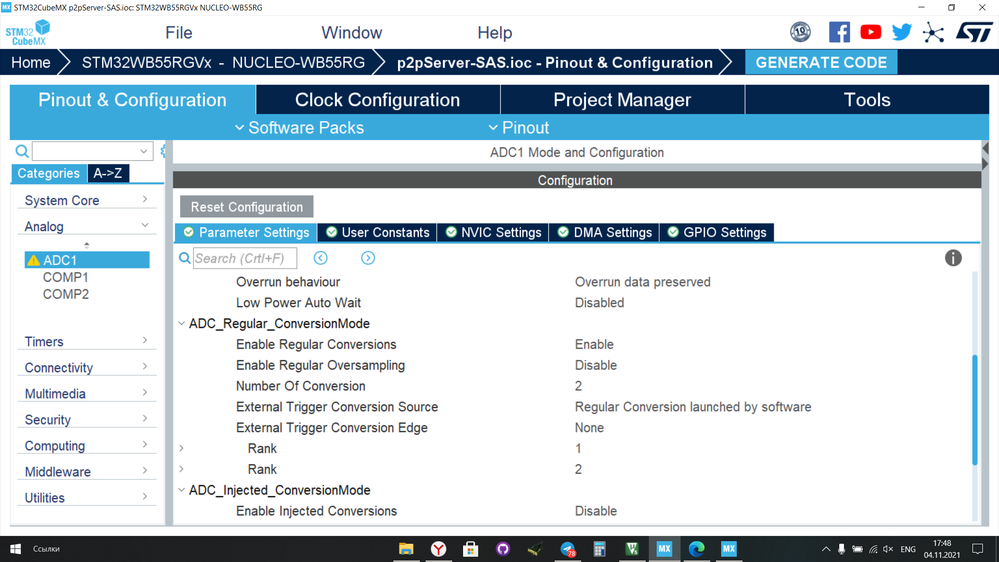Open the Software Packs dropdown

point(299,127)
